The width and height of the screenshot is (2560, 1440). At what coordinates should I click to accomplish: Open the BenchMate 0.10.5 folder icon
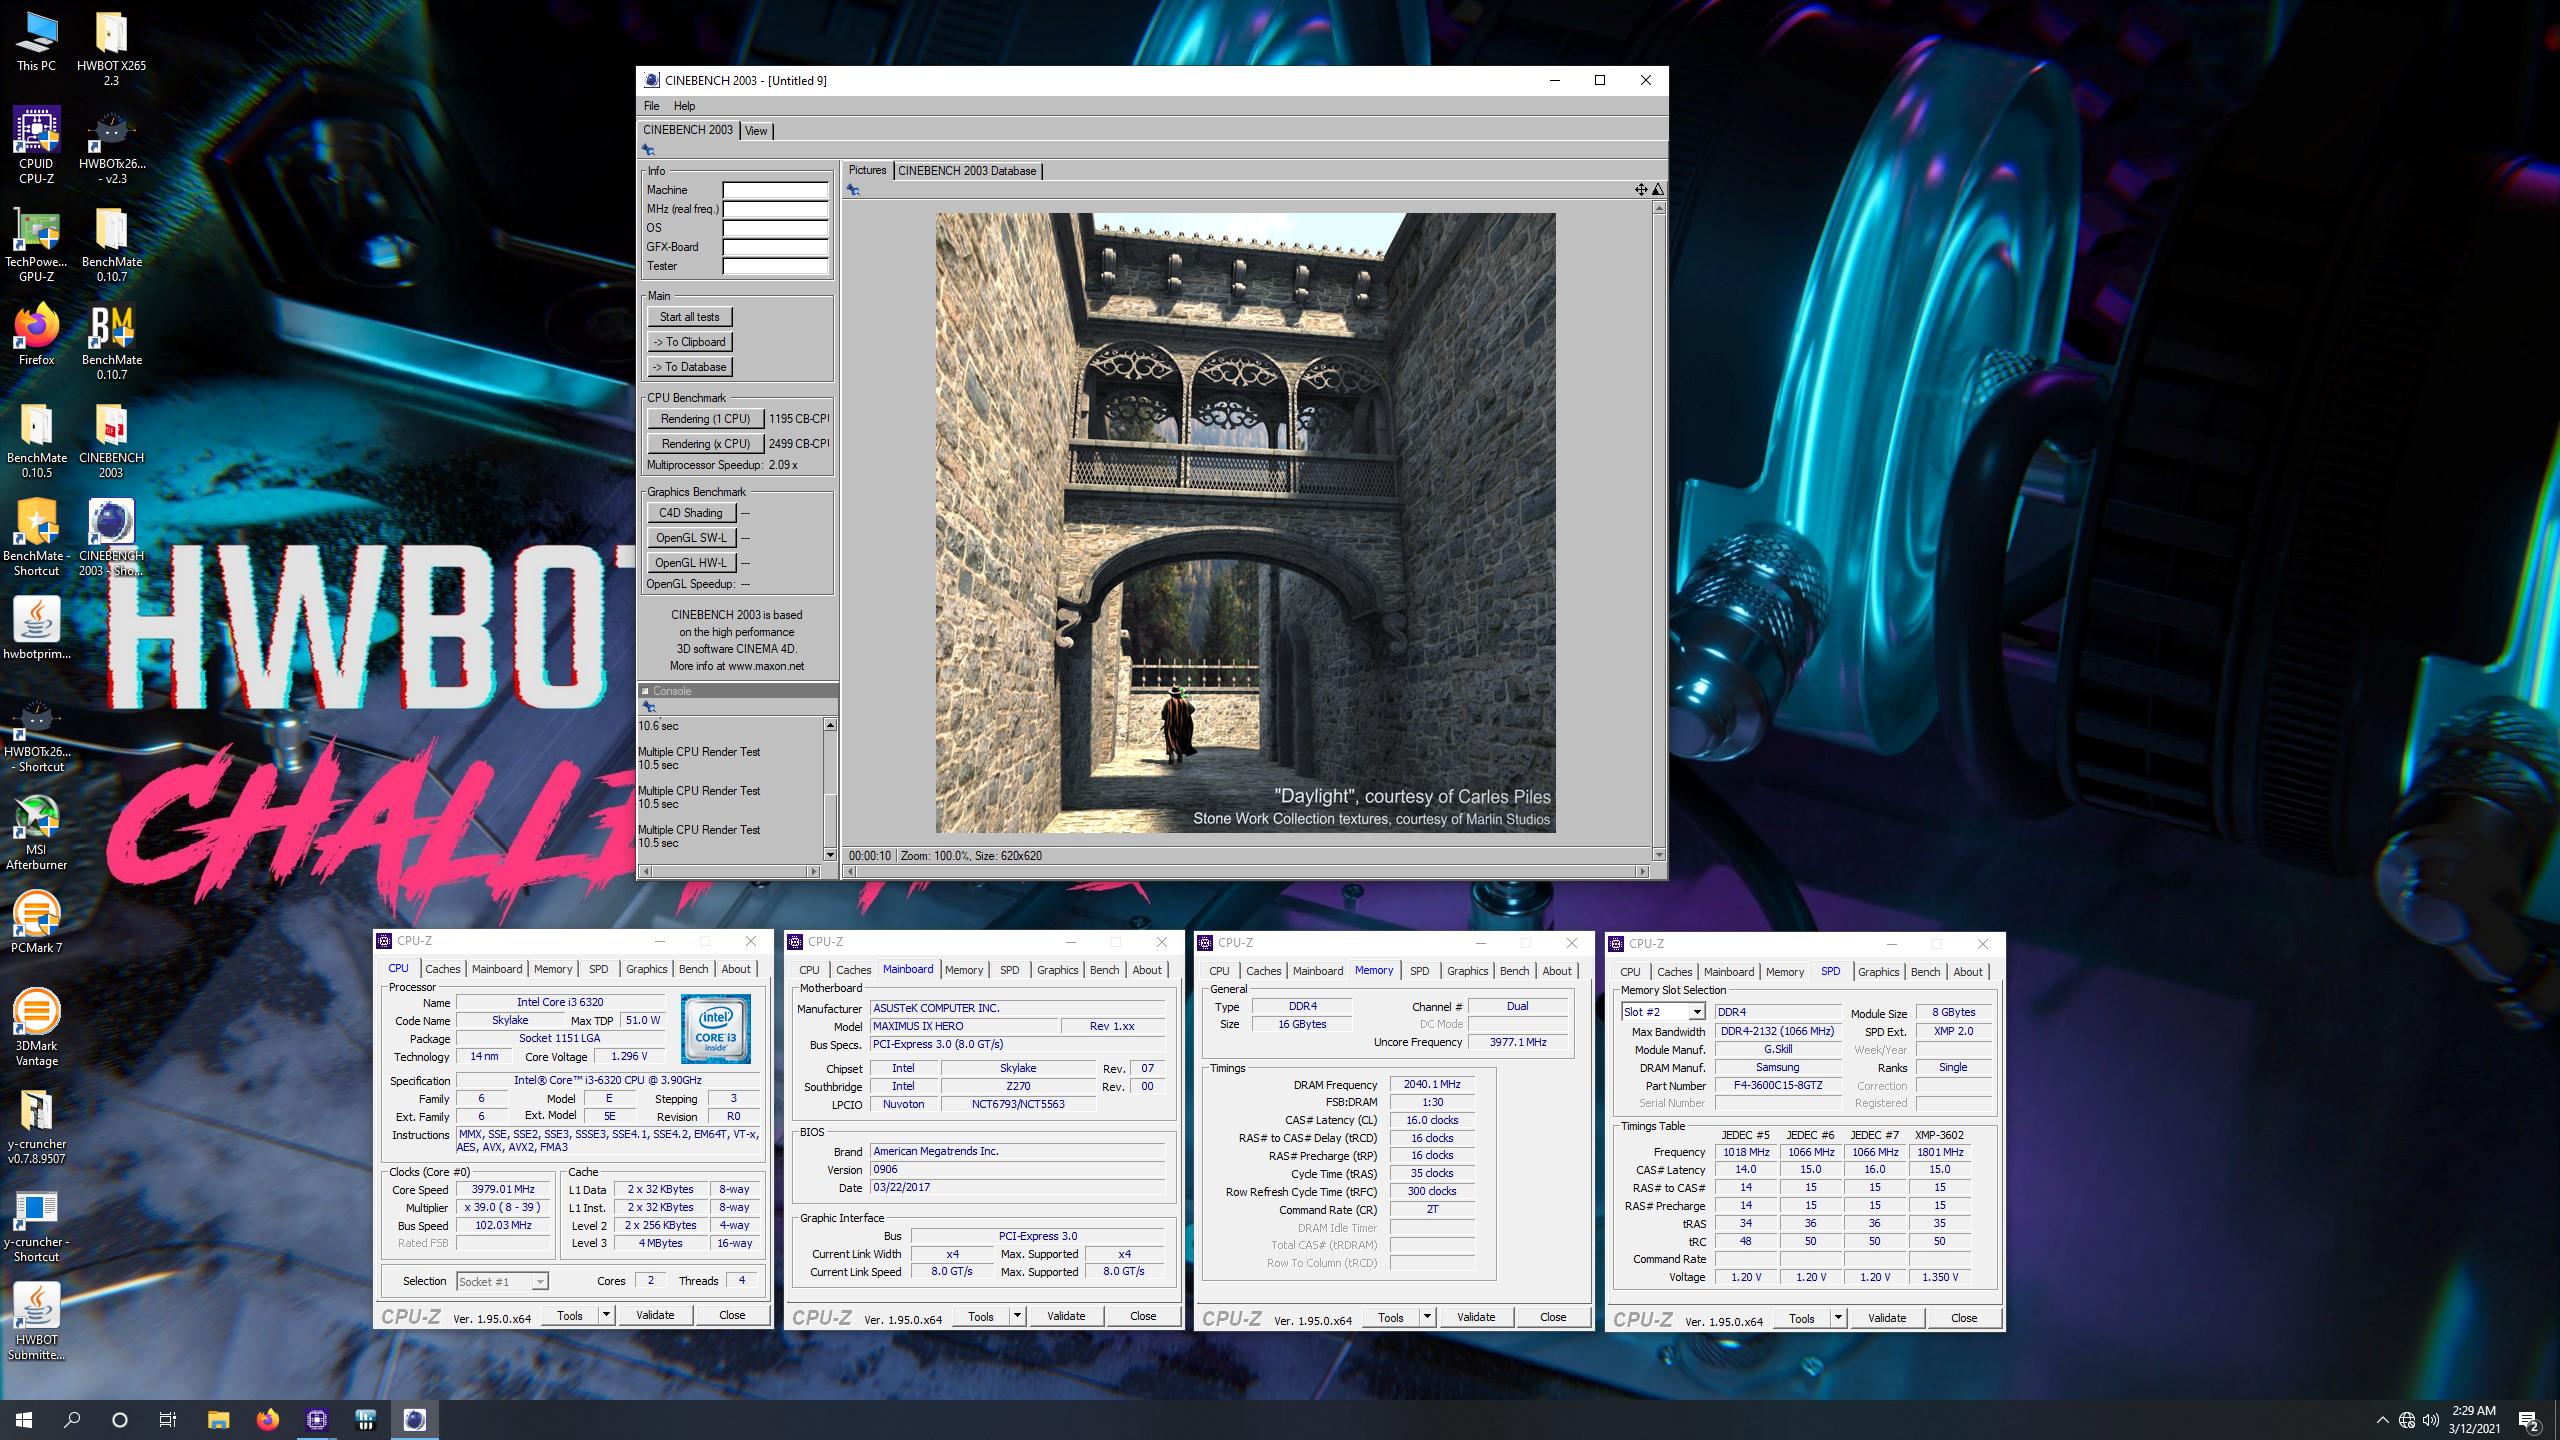coord(36,440)
